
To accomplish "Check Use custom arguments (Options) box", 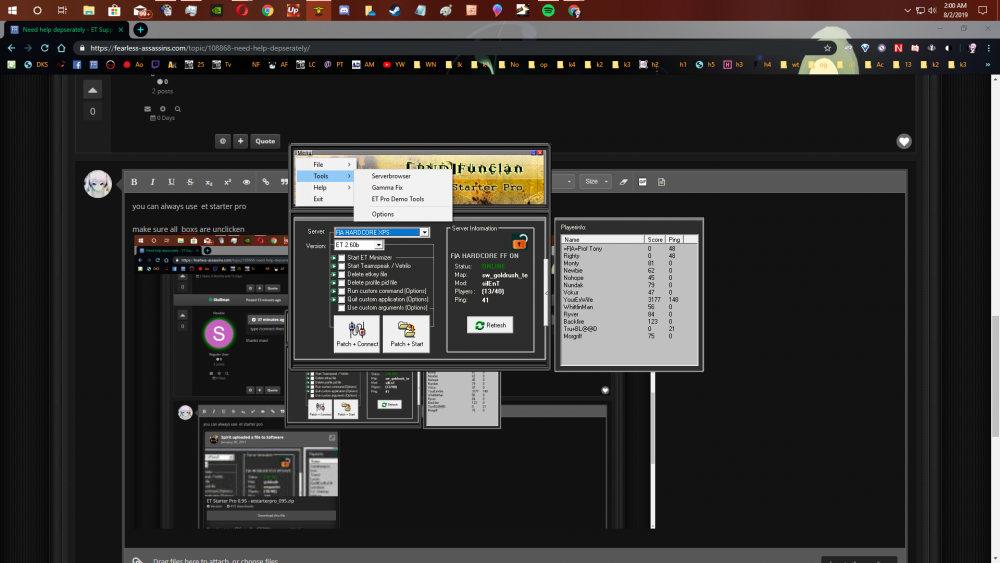I will pyautogui.click(x=342, y=307).
